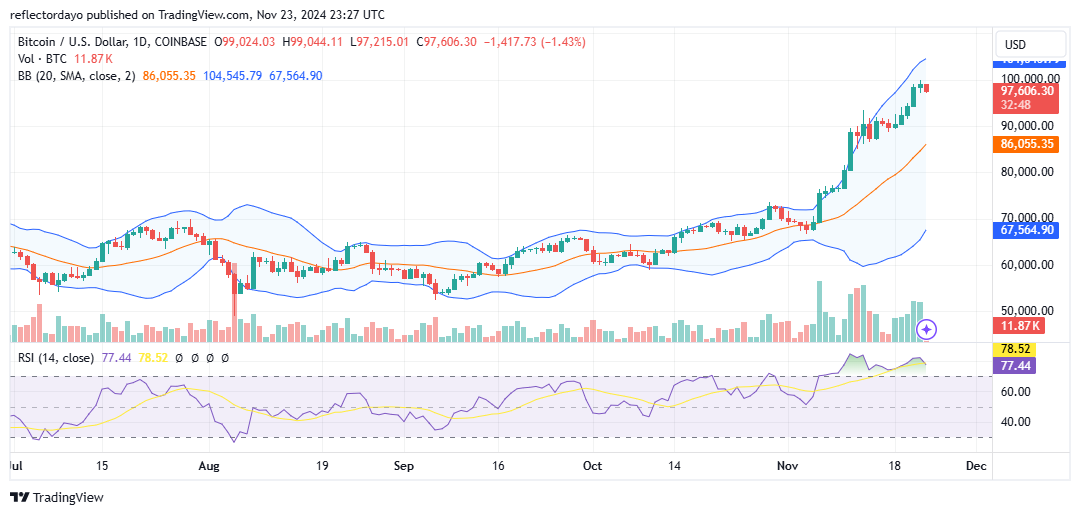Select the RSI (14, close) indicator legend

coord(56,358)
